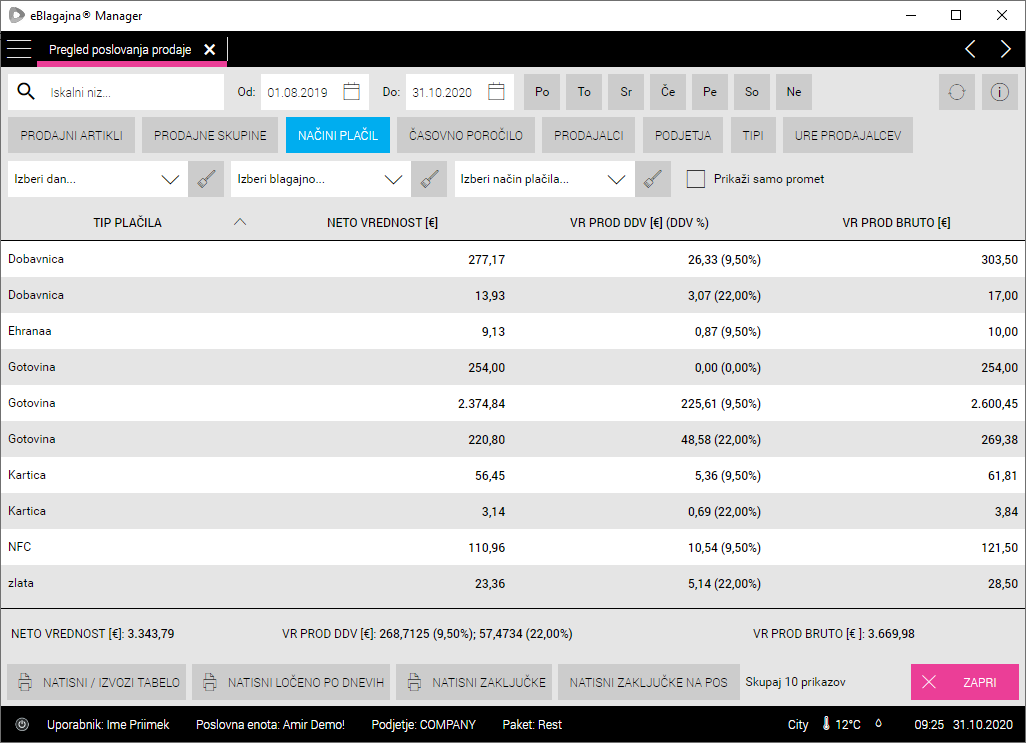The height and width of the screenshot is (743, 1026).
Task: Click printer icon on Natisni ločeno po dnevih
Action: pos(209,682)
